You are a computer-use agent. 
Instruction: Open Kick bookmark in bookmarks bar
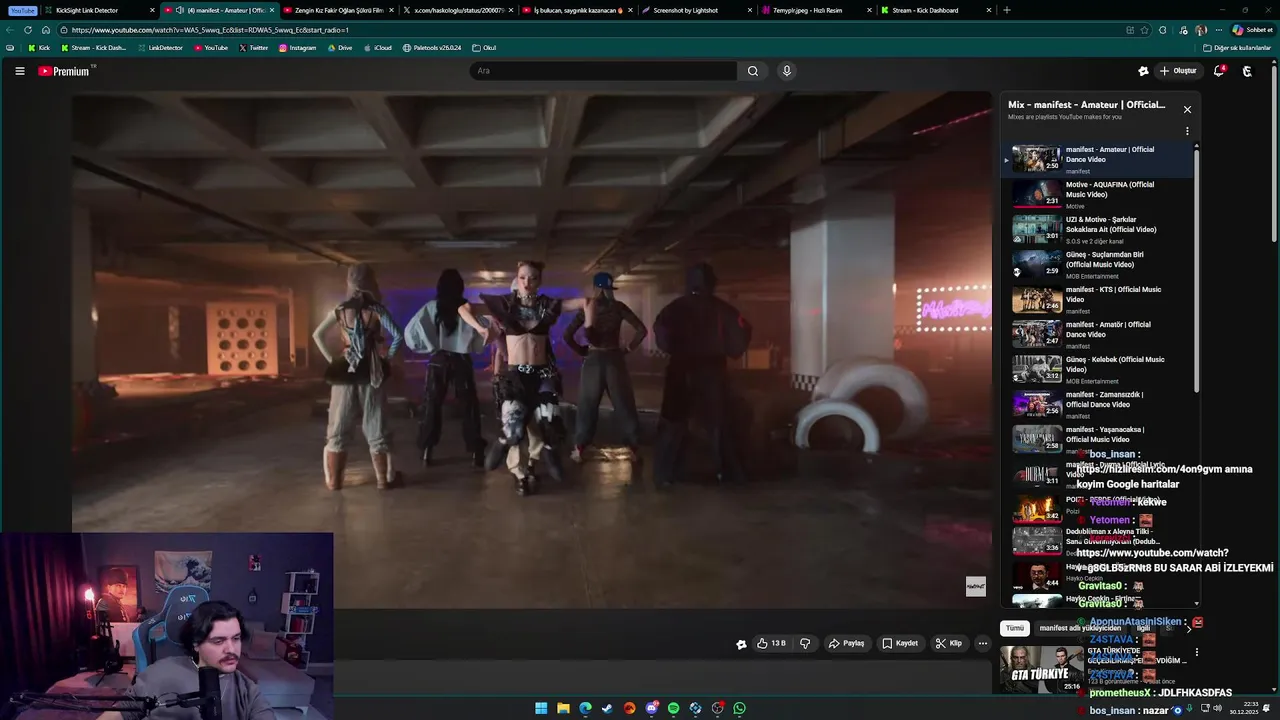(x=39, y=48)
